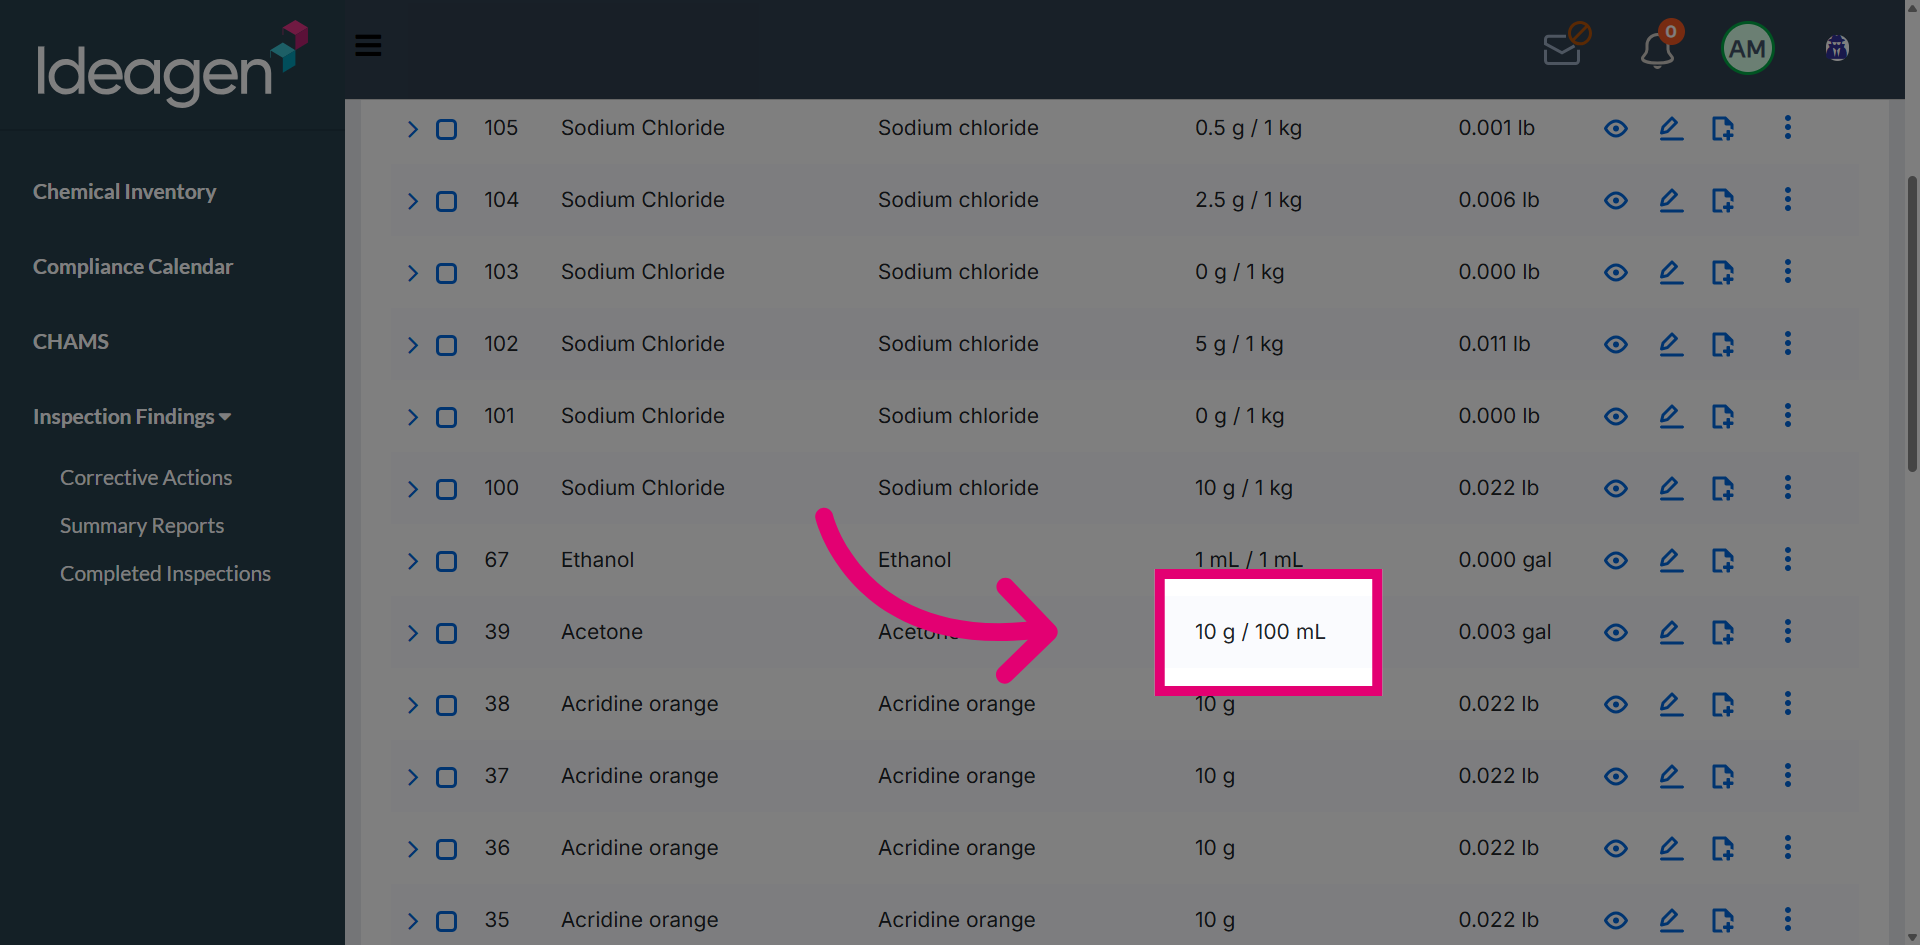Select checkbox for row 102
The width and height of the screenshot is (1920, 945).
446,345
